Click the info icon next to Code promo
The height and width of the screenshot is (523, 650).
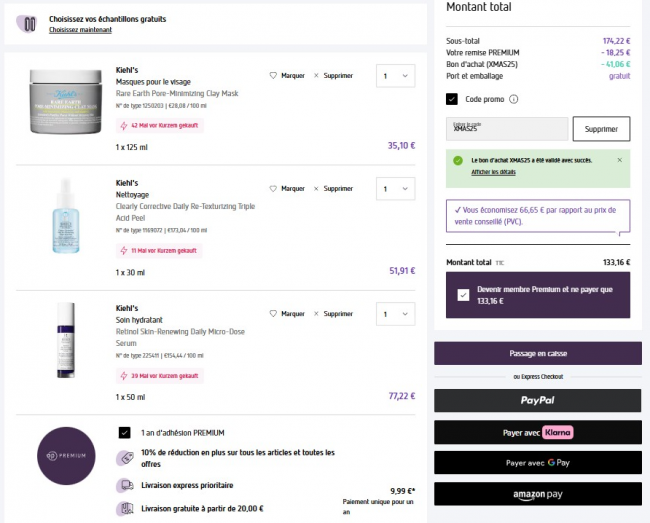pyautogui.click(x=514, y=99)
